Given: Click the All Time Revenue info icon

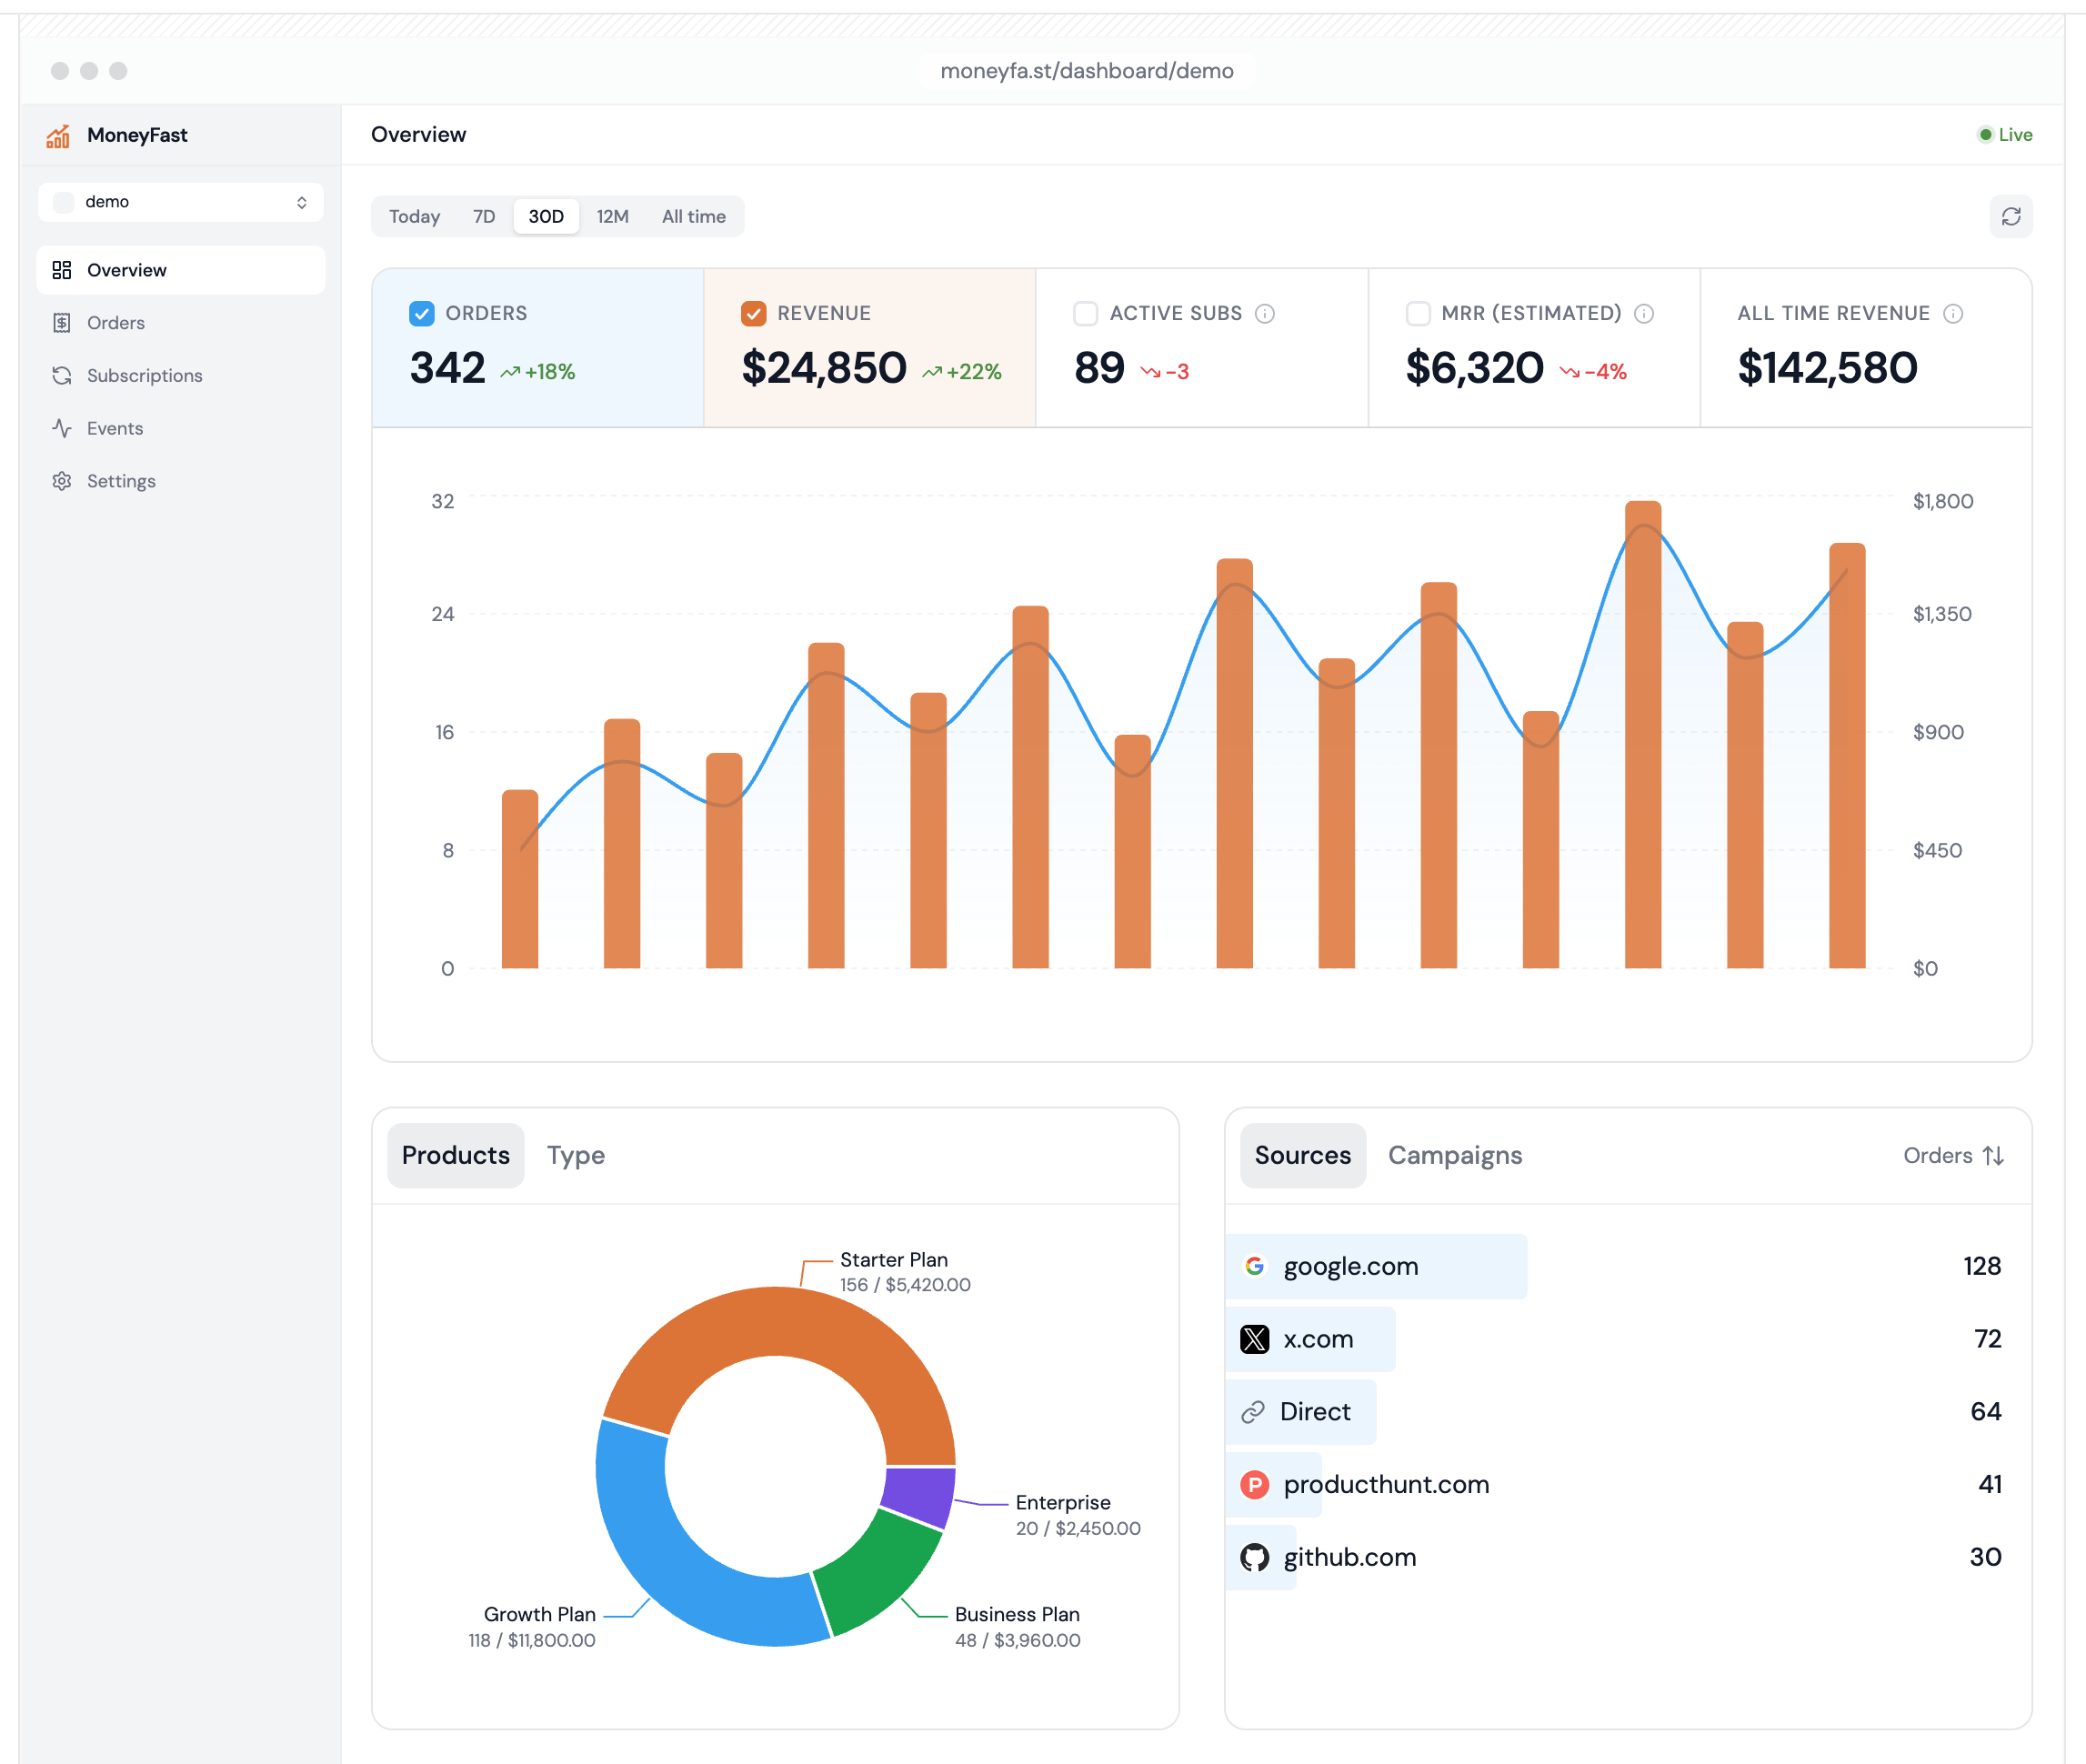Looking at the screenshot, I should point(1952,314).
